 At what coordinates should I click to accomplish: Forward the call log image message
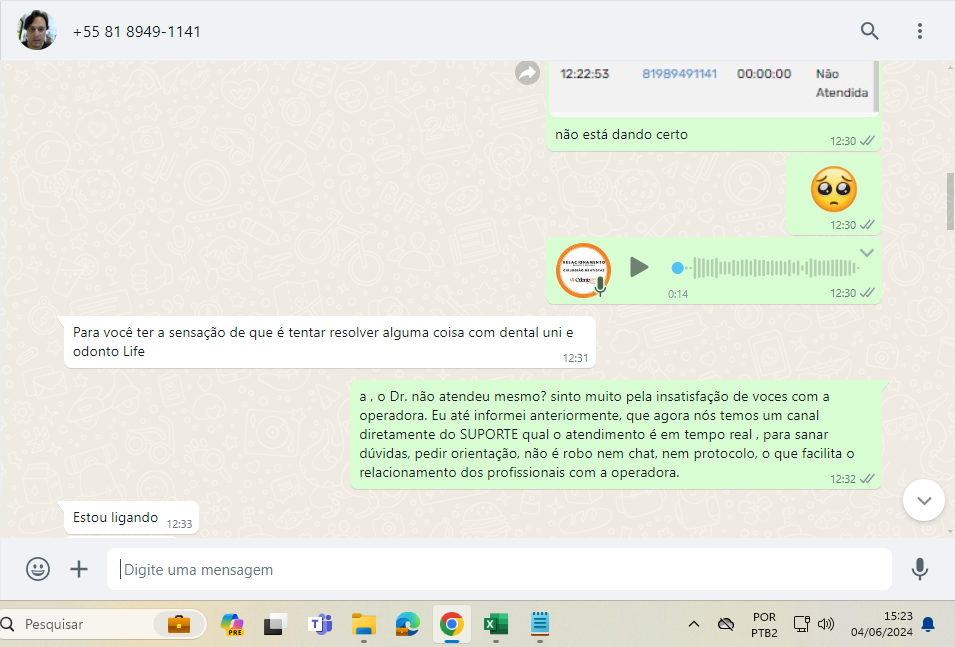pos(527,73)
